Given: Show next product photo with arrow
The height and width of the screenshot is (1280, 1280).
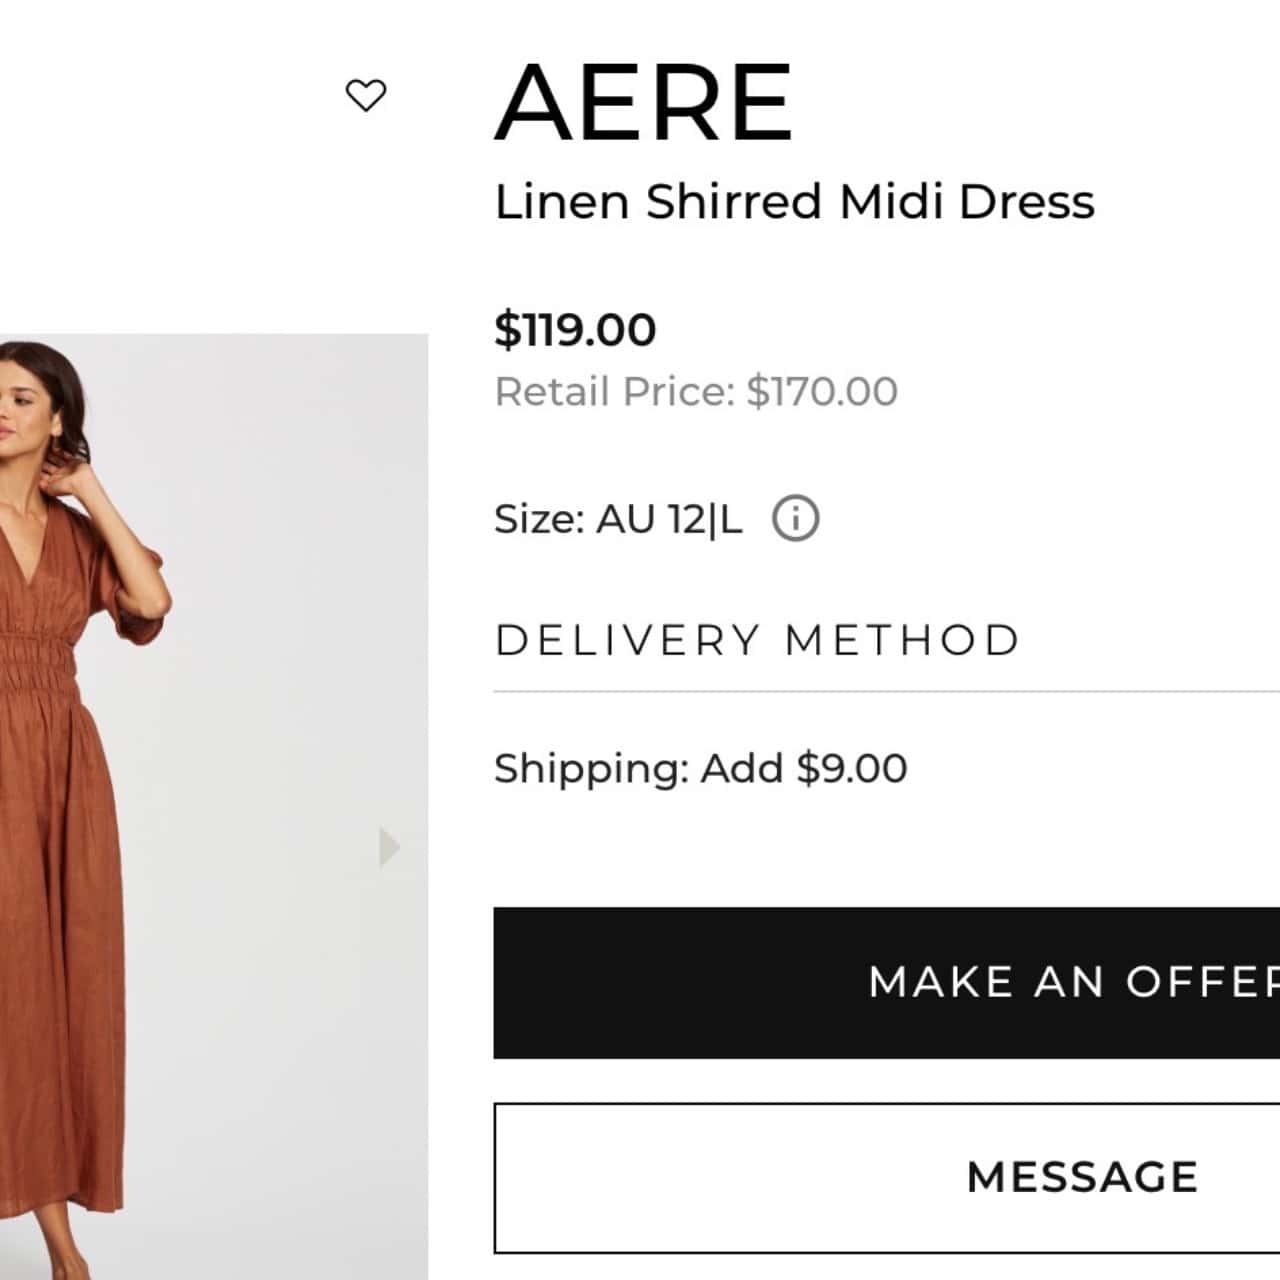Looking at the screenshot, I should pos(389,847).
